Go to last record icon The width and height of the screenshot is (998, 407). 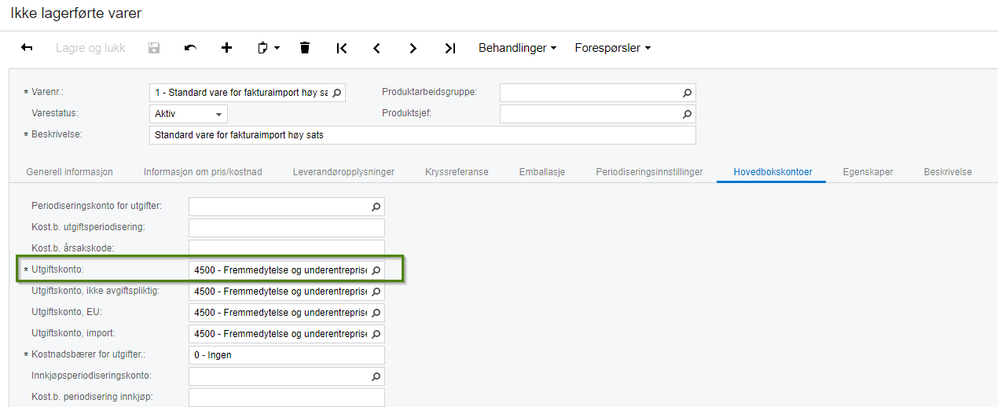[450, 48]
